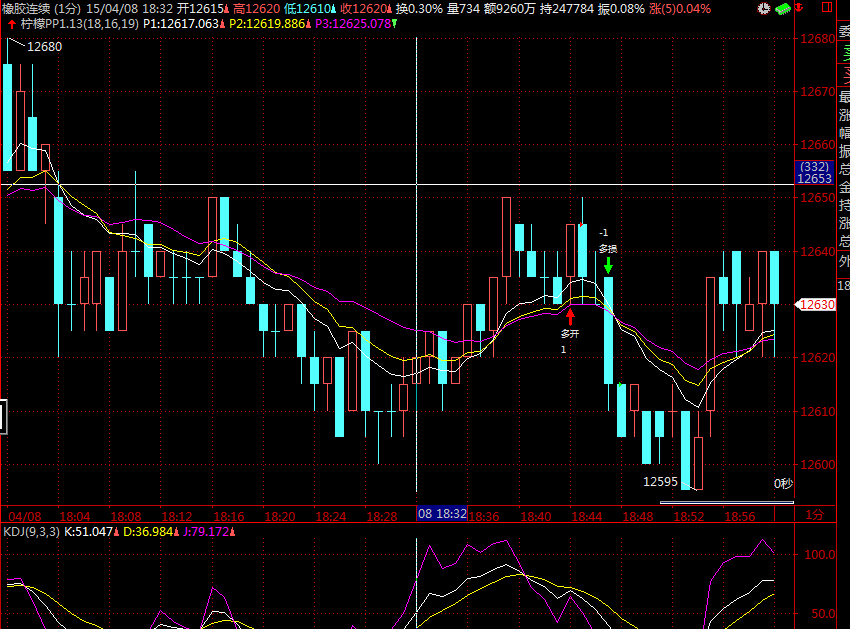This screenshot has width=850, height=629.
Task: Click the red 多开 buy signal arrow
Action: point(570,316)
